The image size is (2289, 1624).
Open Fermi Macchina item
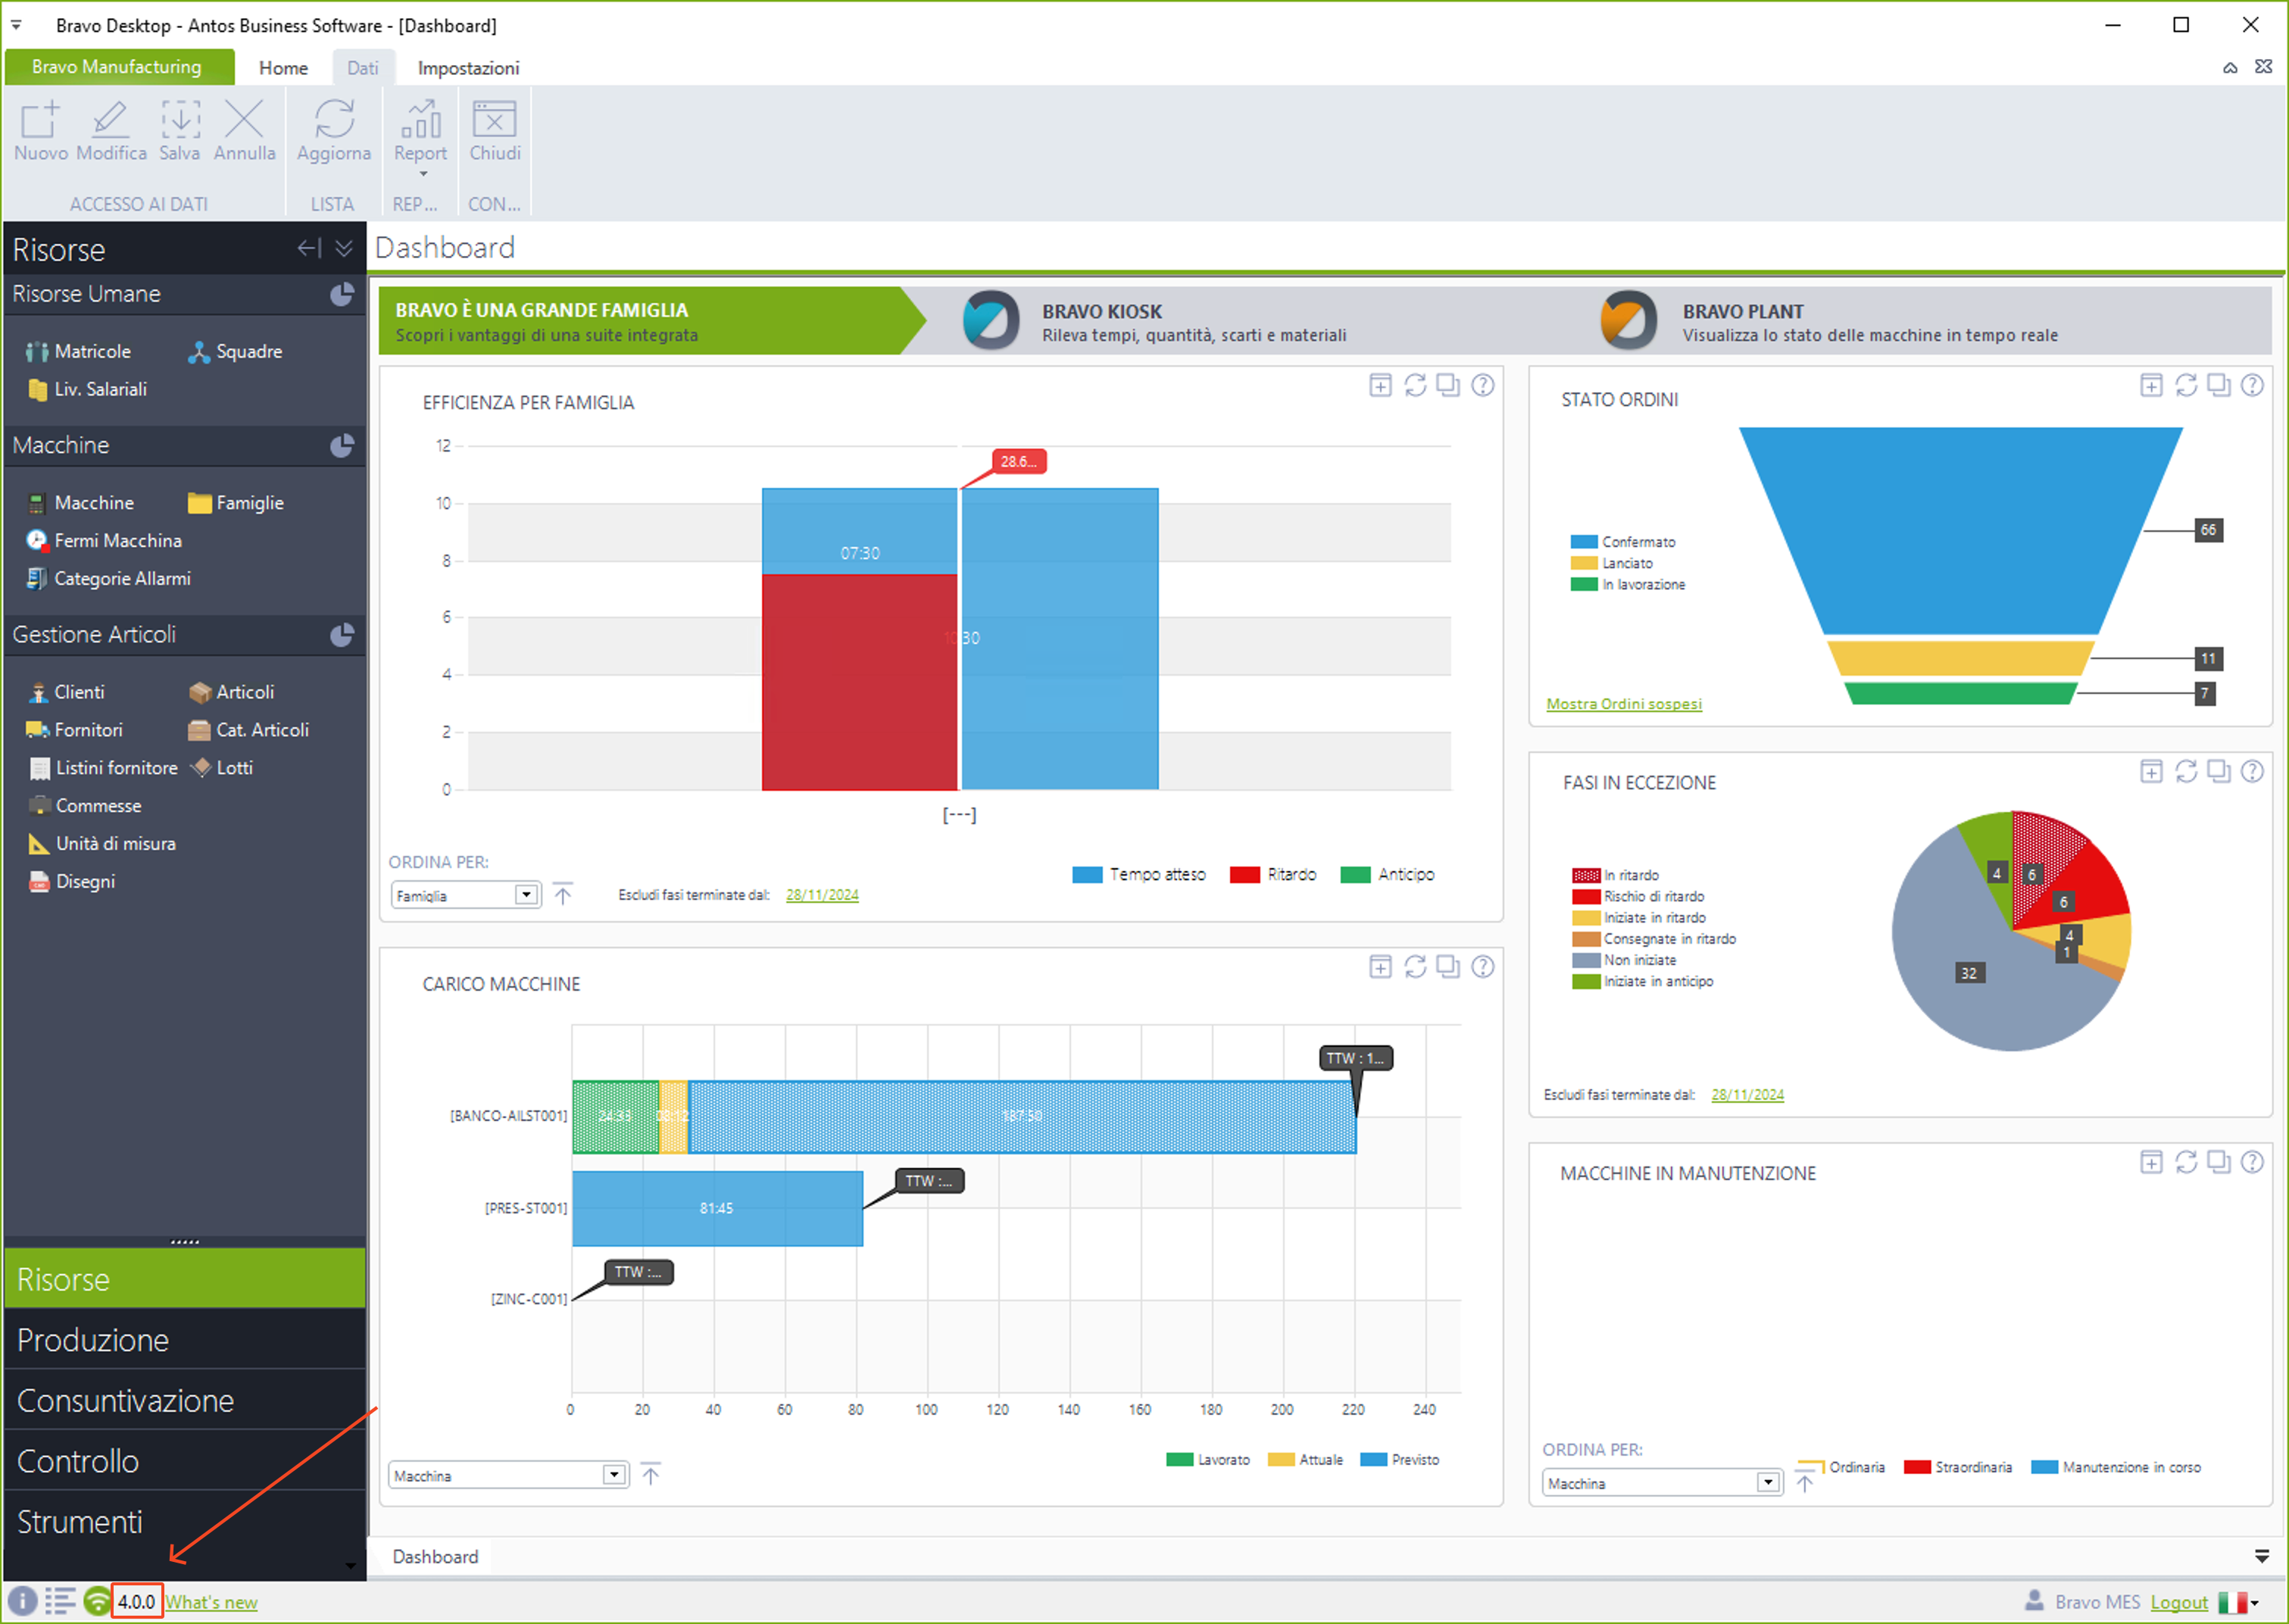(x=104, y=540)
